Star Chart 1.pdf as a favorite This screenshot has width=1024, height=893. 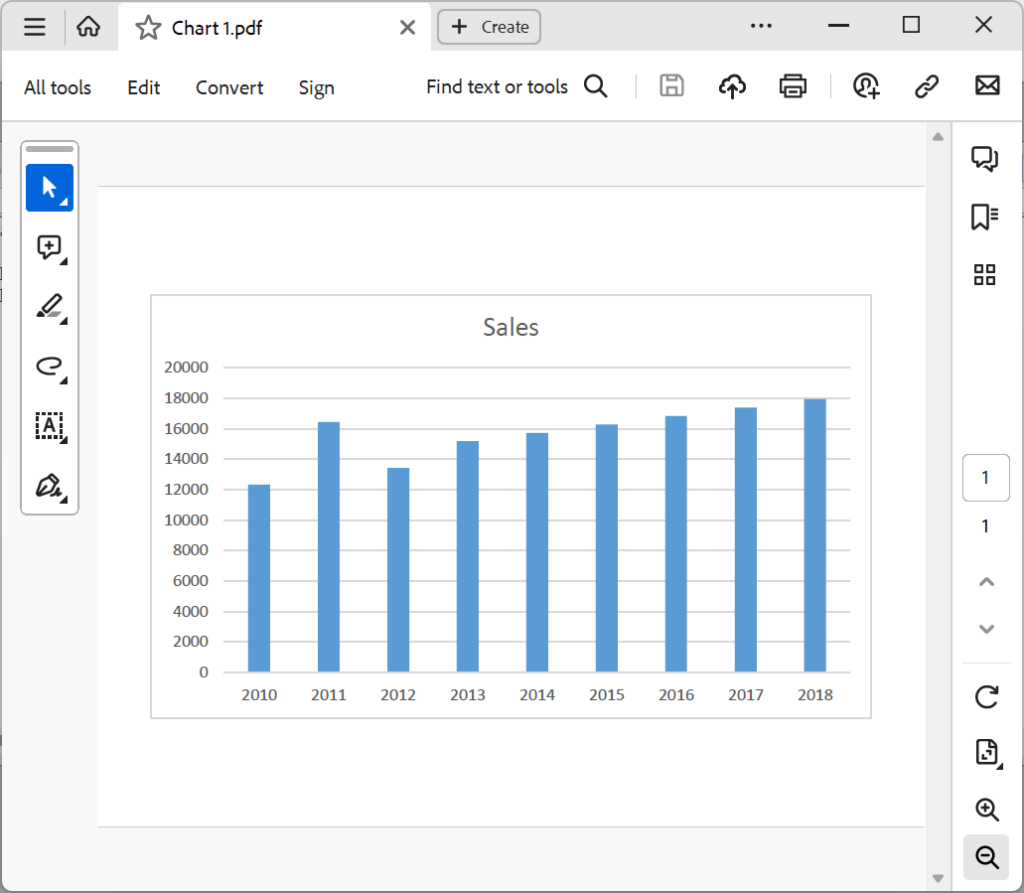[x=147, y=27]
